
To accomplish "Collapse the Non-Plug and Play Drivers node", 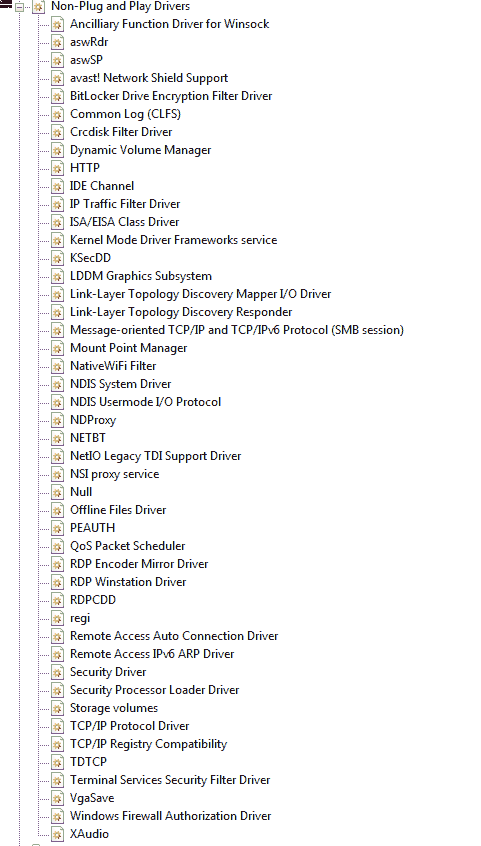I will click(19, 7).
